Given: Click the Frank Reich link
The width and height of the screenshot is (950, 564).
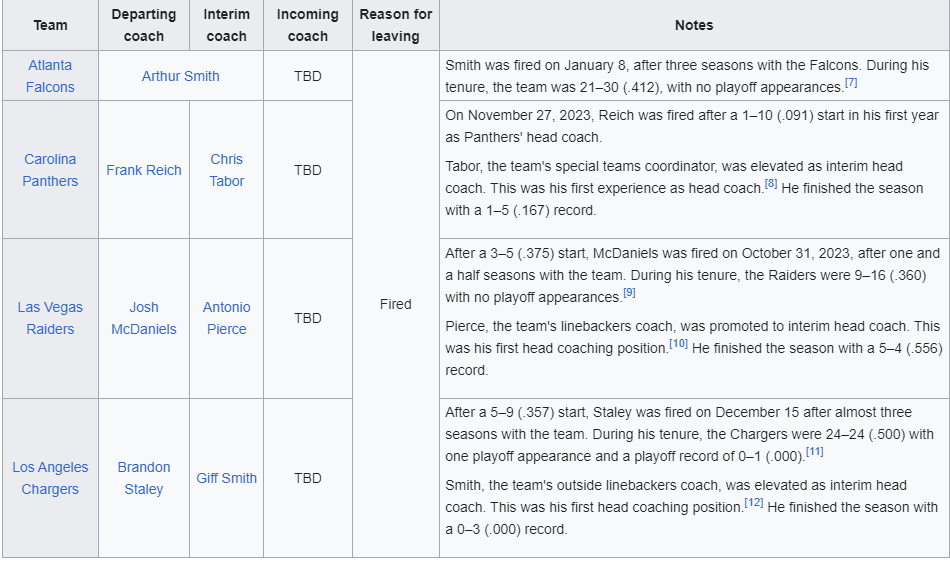Looking at the screenshot, I should point(144,170).
